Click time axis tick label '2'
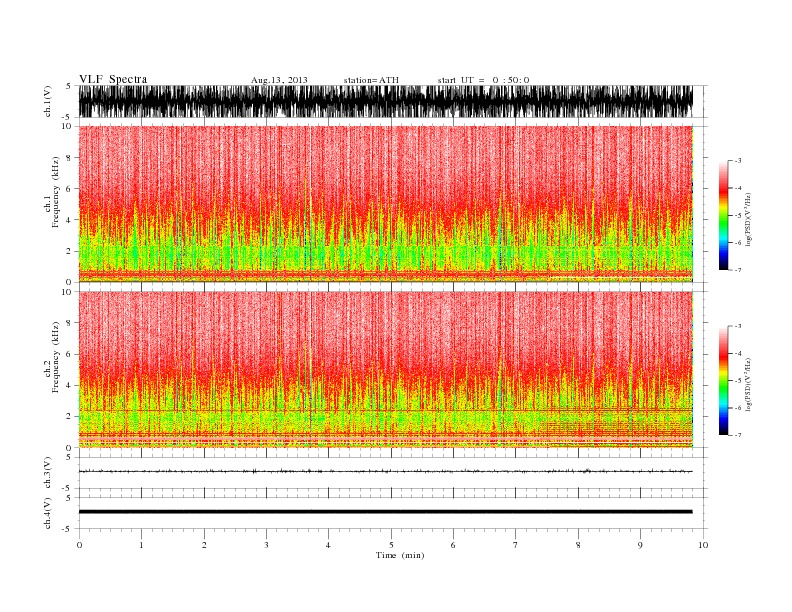Screen dimensions: 792x612 (x=204, y=545)
